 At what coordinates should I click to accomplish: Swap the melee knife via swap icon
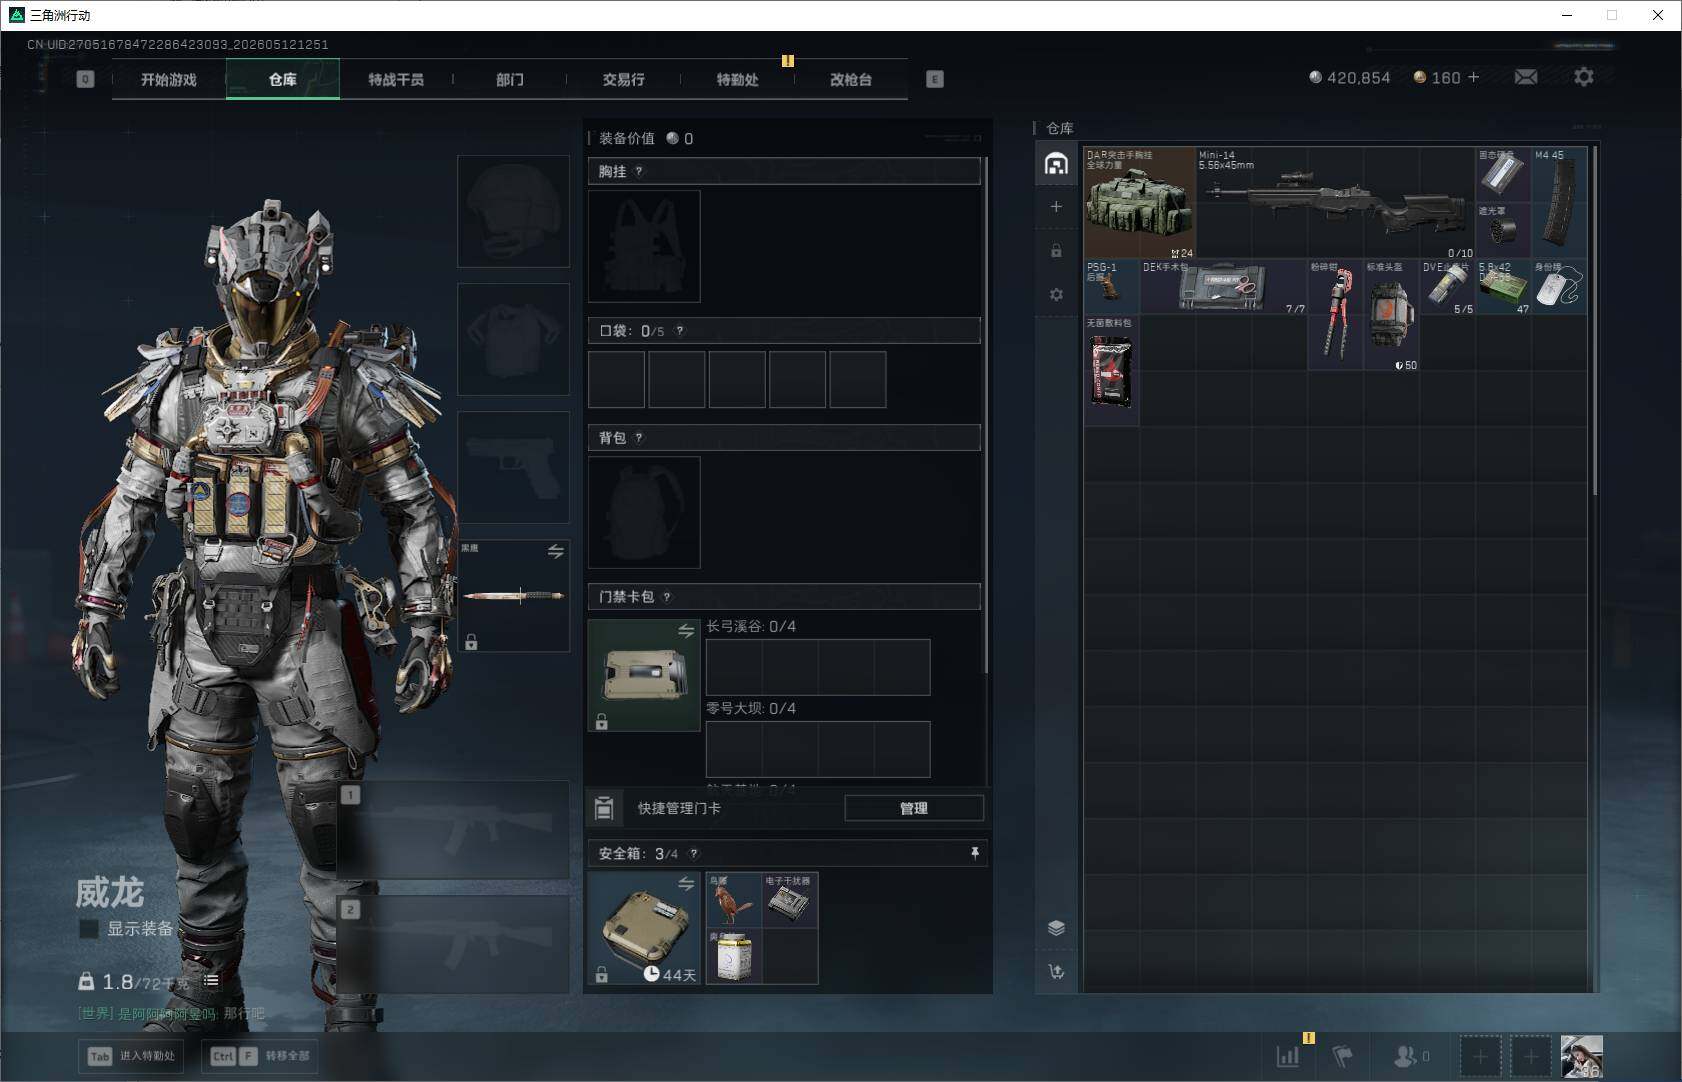click(x=556, y=552)
